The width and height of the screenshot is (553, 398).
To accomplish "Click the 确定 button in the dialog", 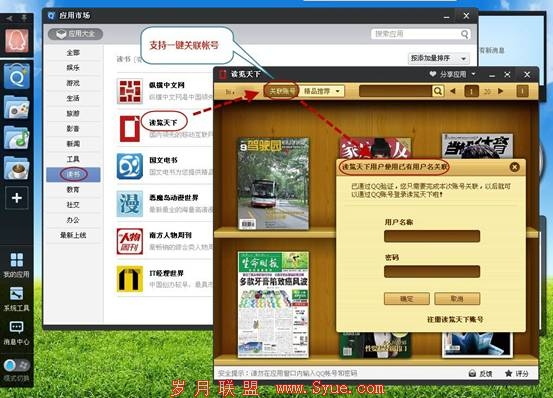I will click(407, 299).
